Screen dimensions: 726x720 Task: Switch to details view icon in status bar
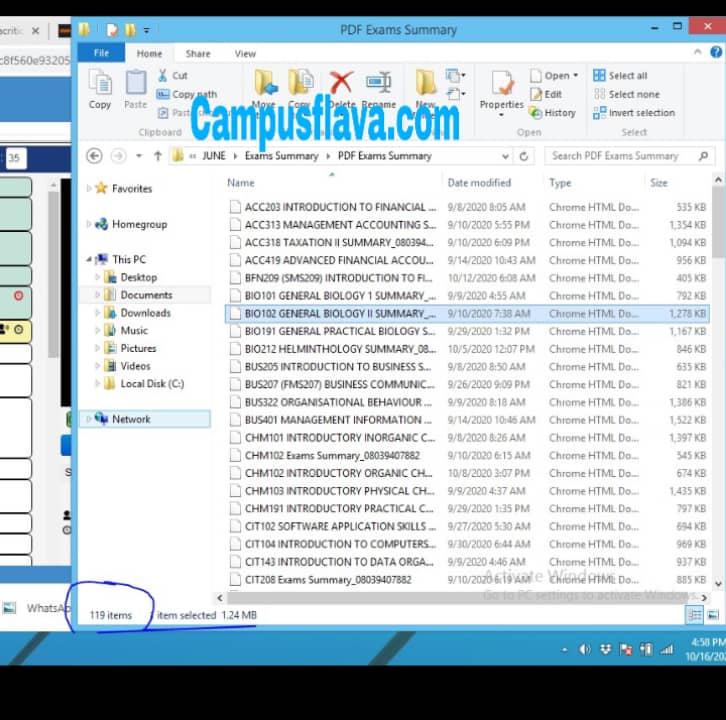coord(695,615)
